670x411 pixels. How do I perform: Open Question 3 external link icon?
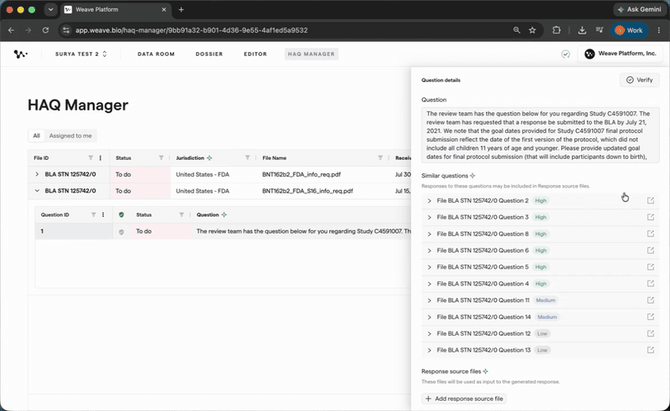pos(650,217)
